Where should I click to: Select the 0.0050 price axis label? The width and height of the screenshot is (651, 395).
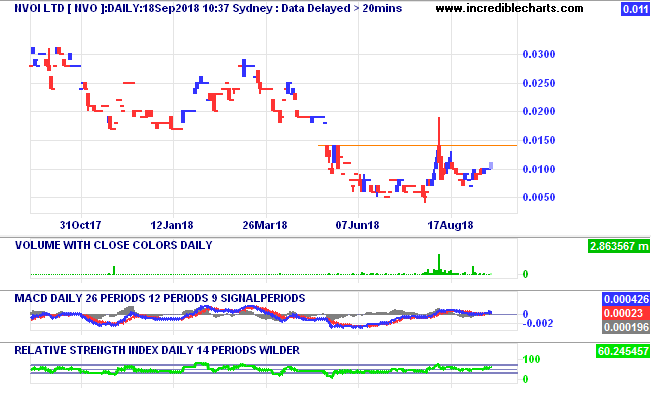[538, 197]
